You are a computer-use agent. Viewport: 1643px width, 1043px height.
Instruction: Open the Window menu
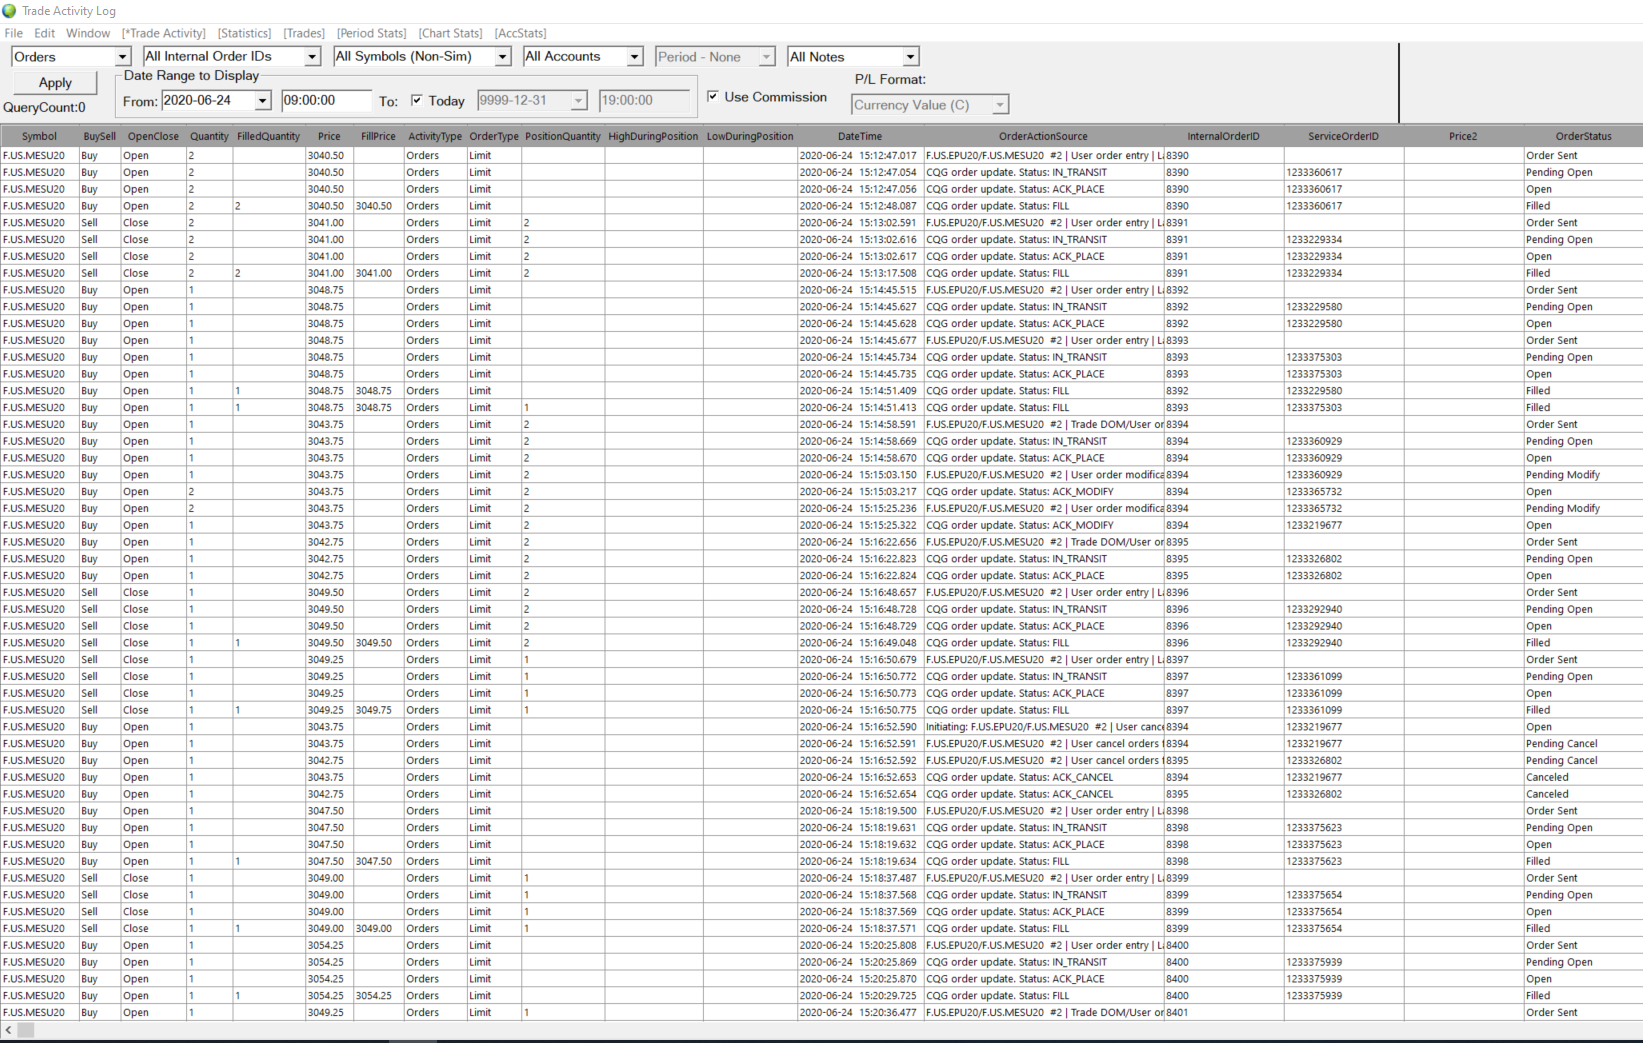[x=88, y=33]
